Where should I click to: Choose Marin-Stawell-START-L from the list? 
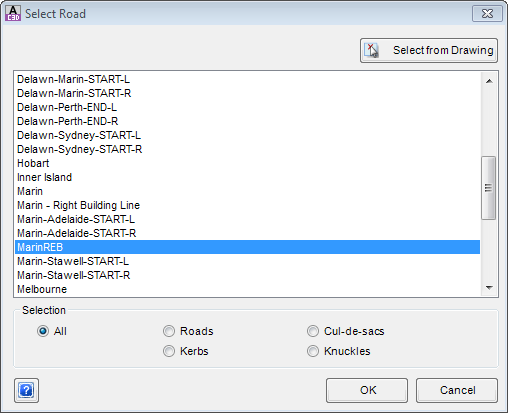point(247,261)
